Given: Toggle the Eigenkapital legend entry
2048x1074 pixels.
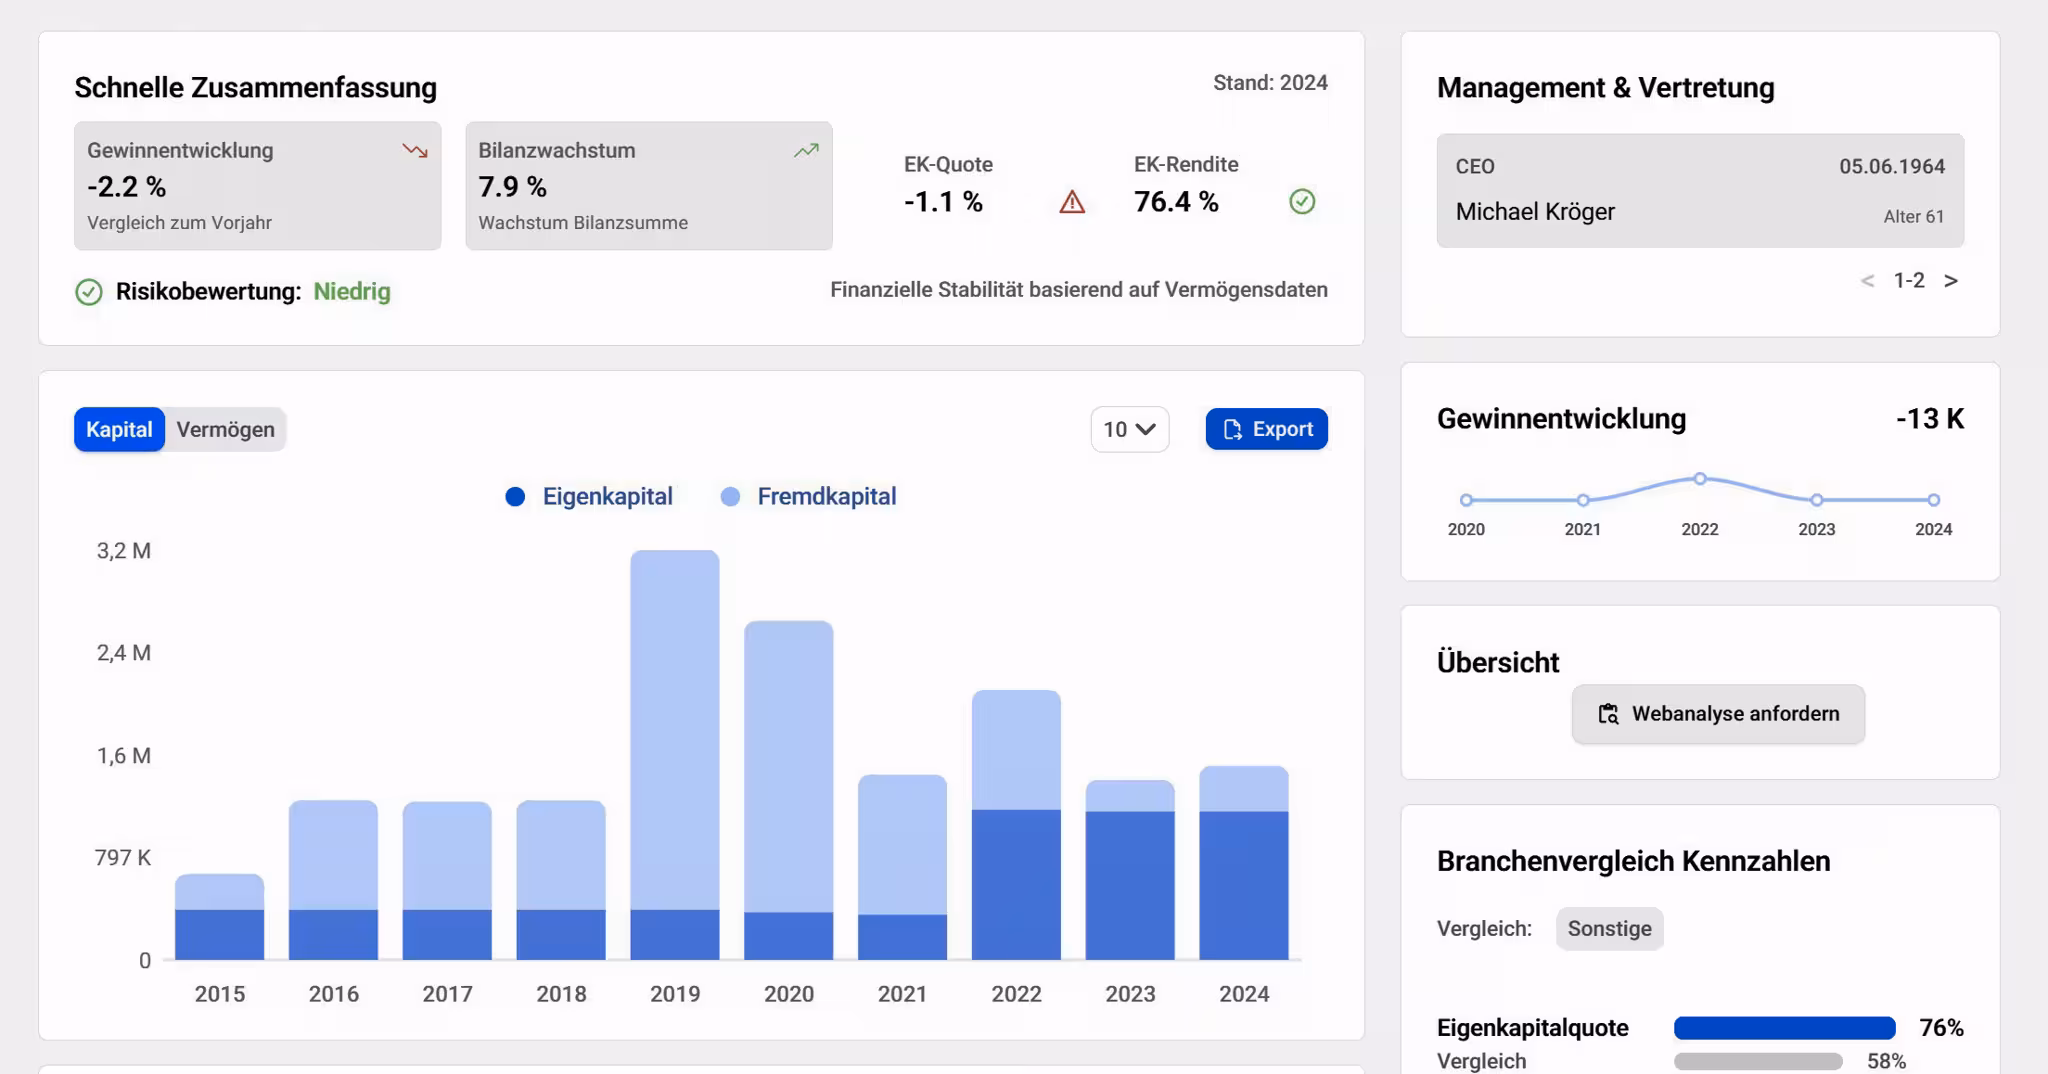Looking at the screenshot, I should pos(590,496).
